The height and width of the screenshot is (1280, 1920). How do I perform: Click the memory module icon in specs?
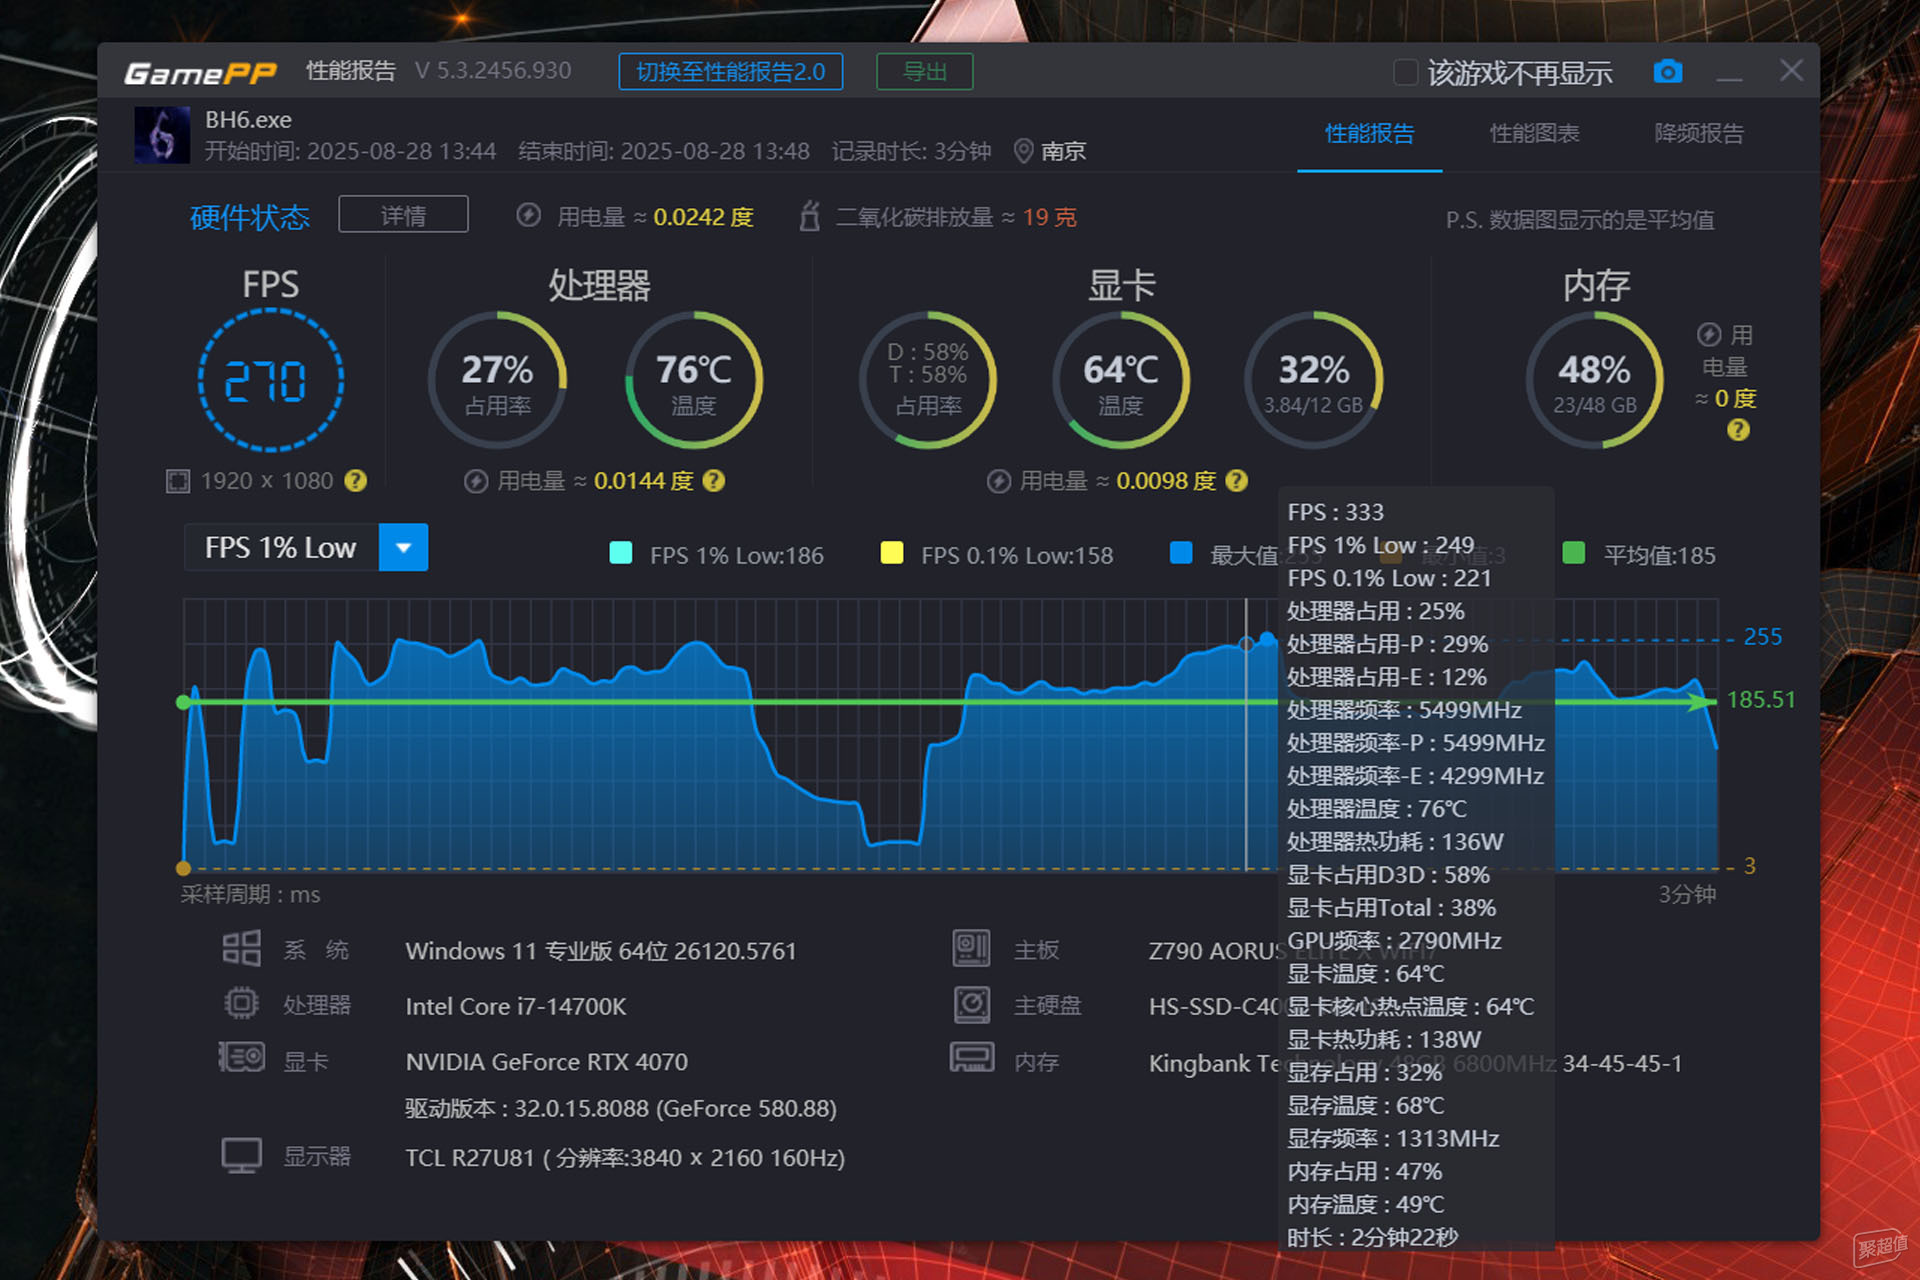tap(971, 1057)
